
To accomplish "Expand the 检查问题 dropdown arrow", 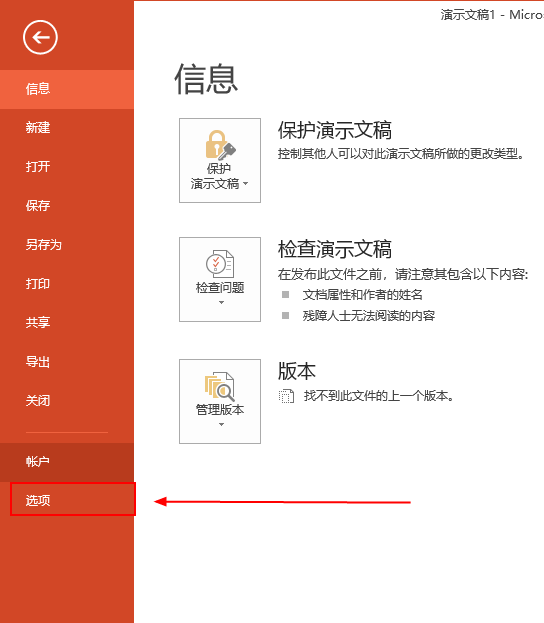I will click(221, 302).
